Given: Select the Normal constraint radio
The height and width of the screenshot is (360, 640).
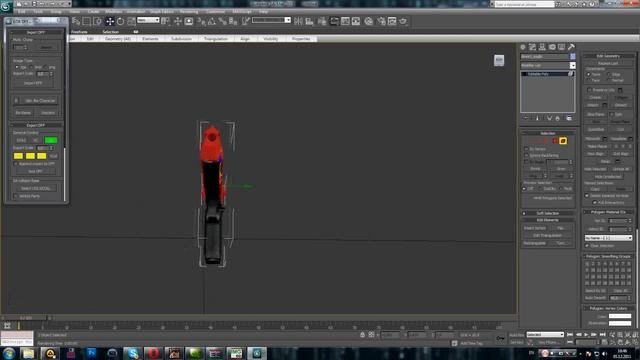Looking at the screenshot, I should tap(609, 80).
